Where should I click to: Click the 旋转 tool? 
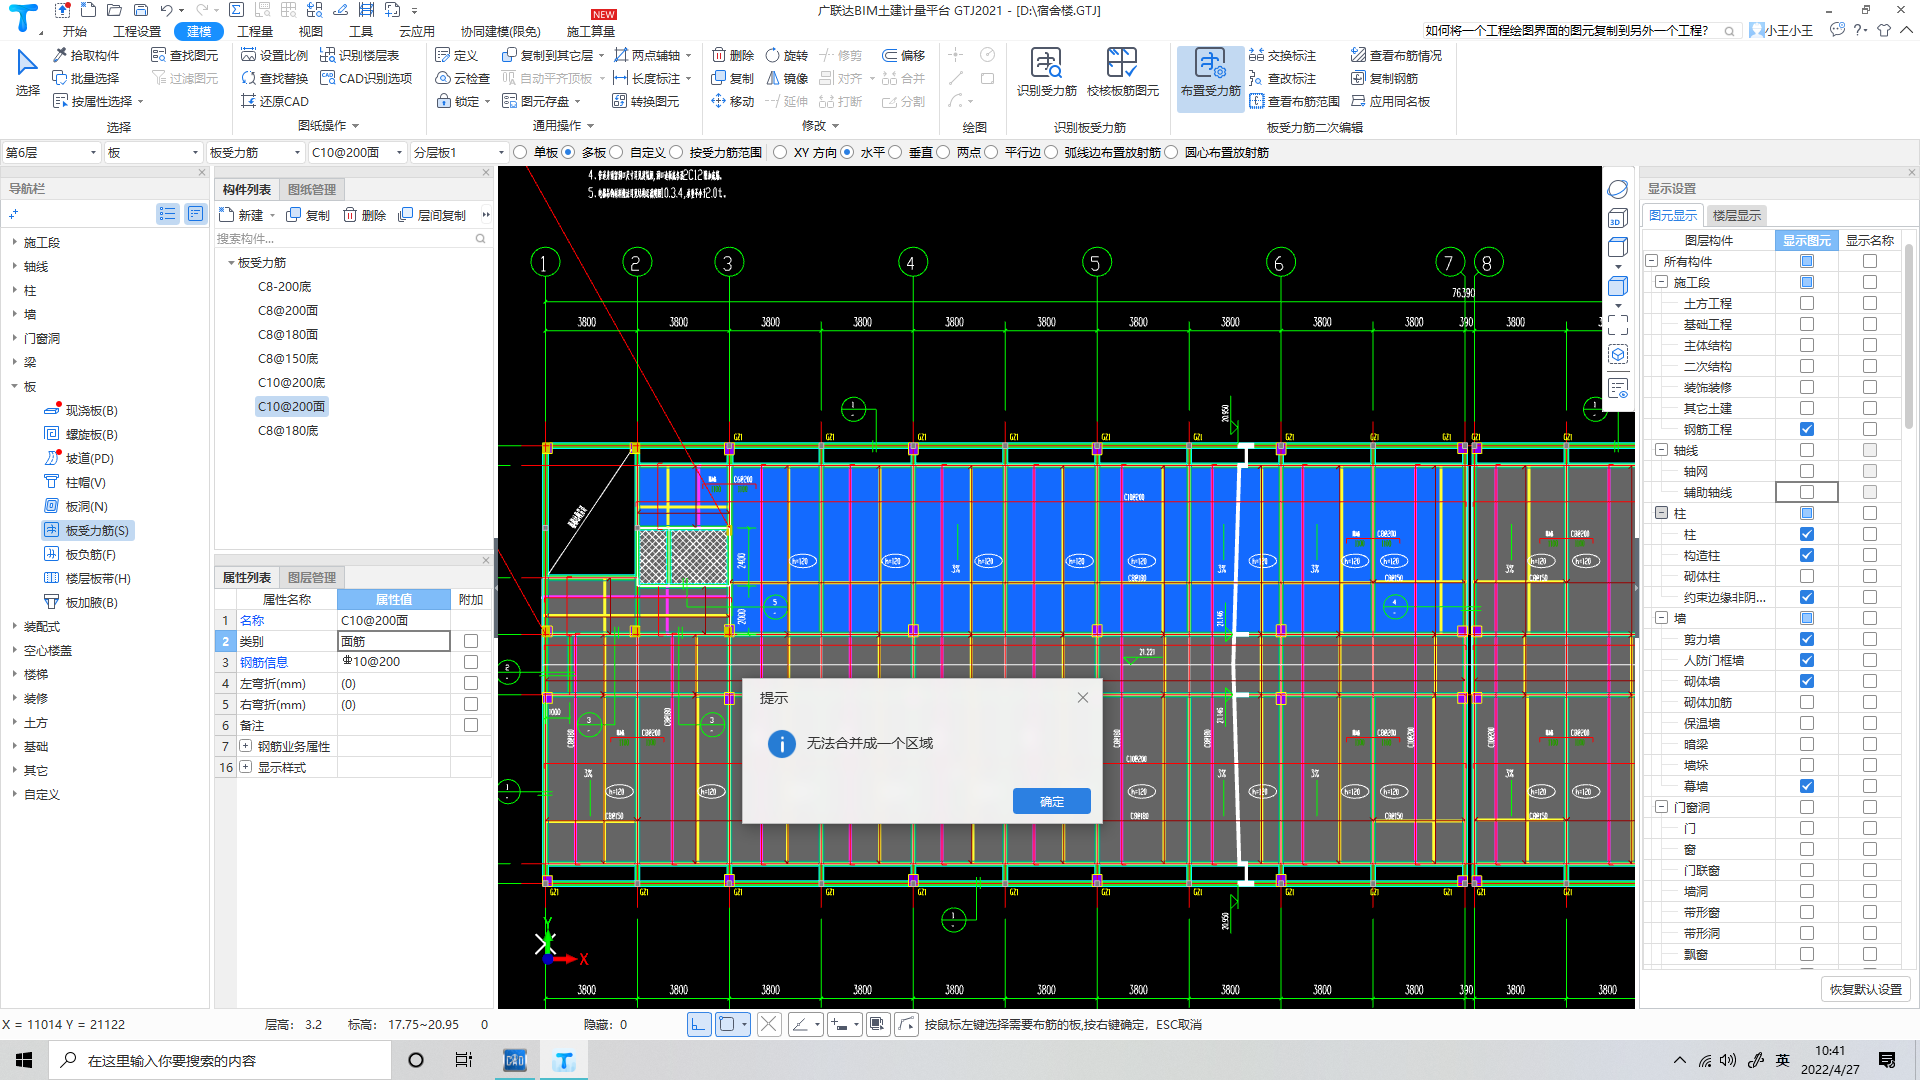click(x=787, y=55)
